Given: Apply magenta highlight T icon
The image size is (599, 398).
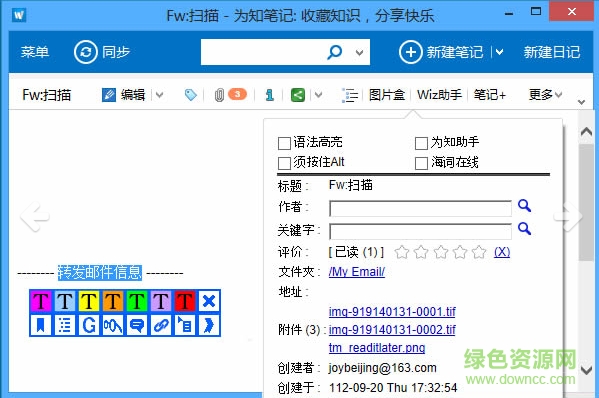Looking at the screenshot, I should 41,301.
